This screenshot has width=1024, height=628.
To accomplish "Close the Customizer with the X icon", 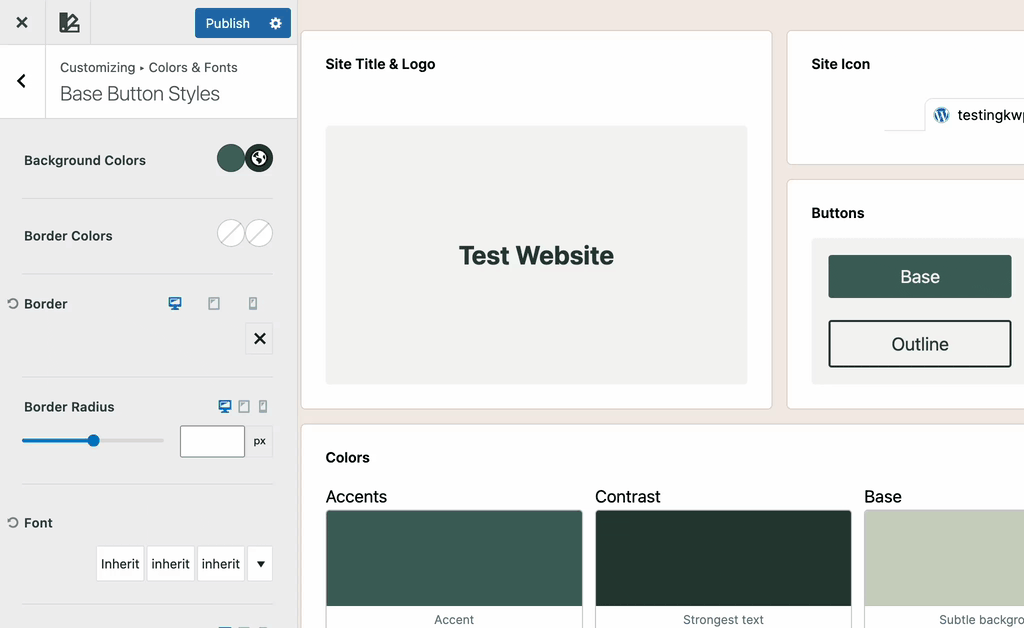I will click(x=22, y=22).
